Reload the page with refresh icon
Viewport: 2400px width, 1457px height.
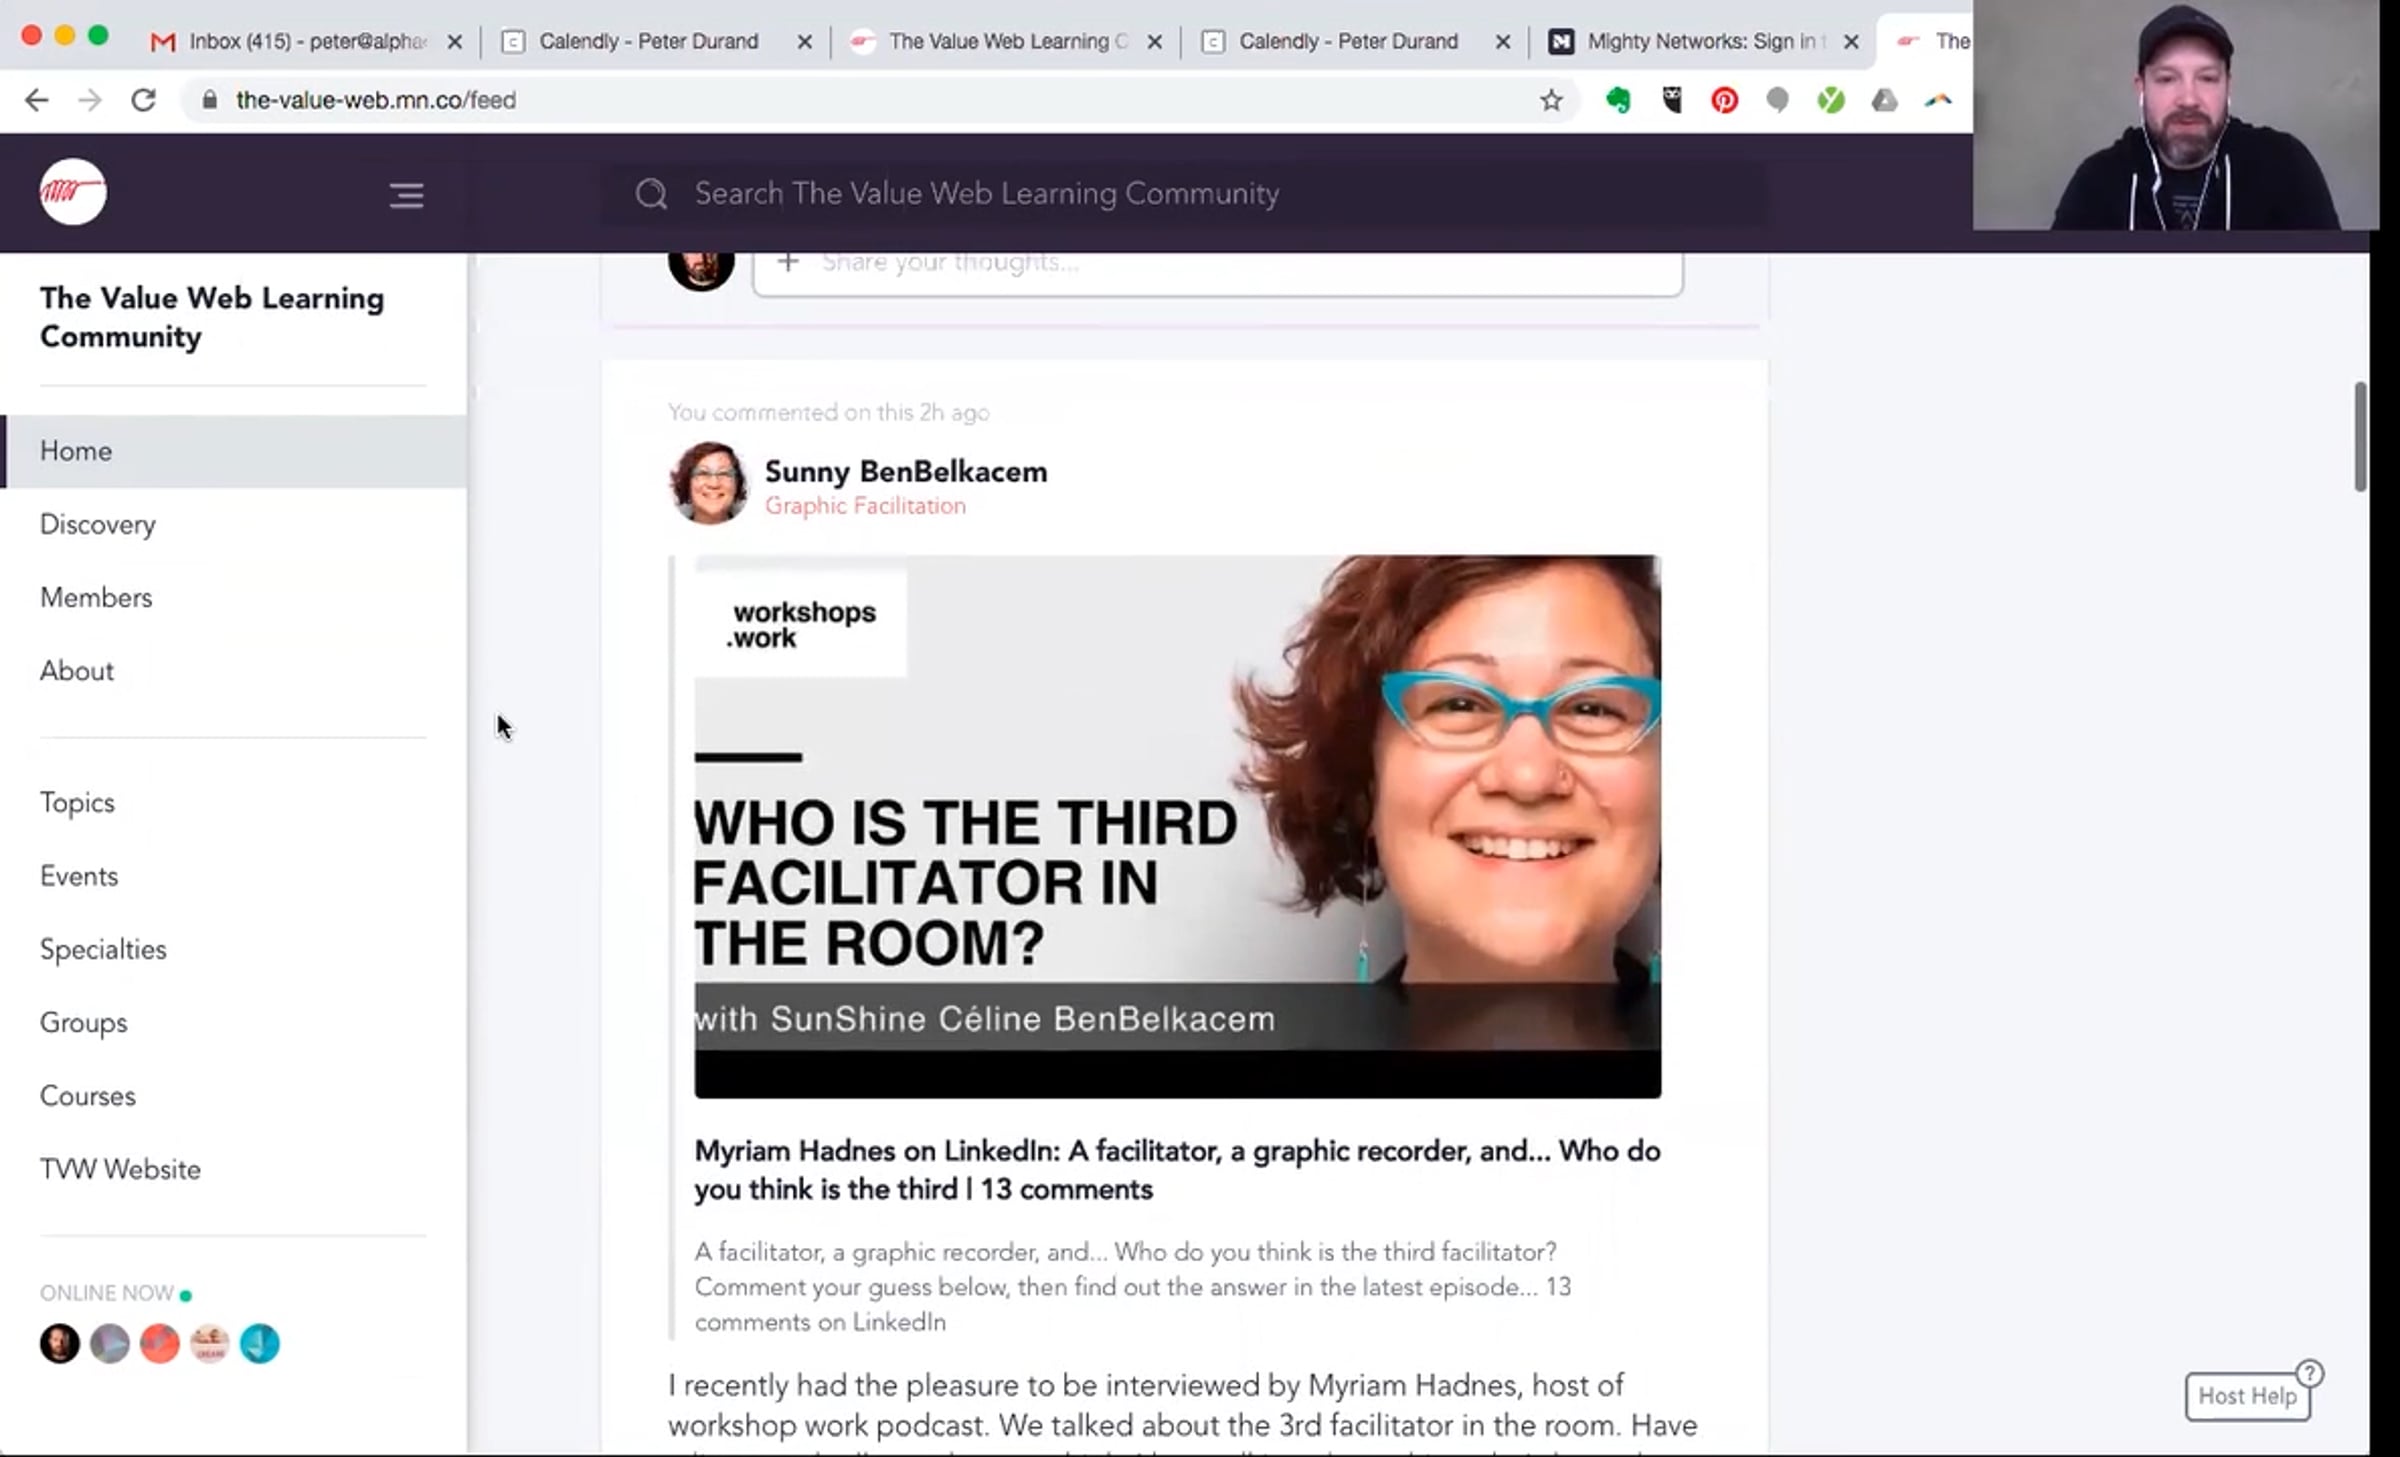143,100
